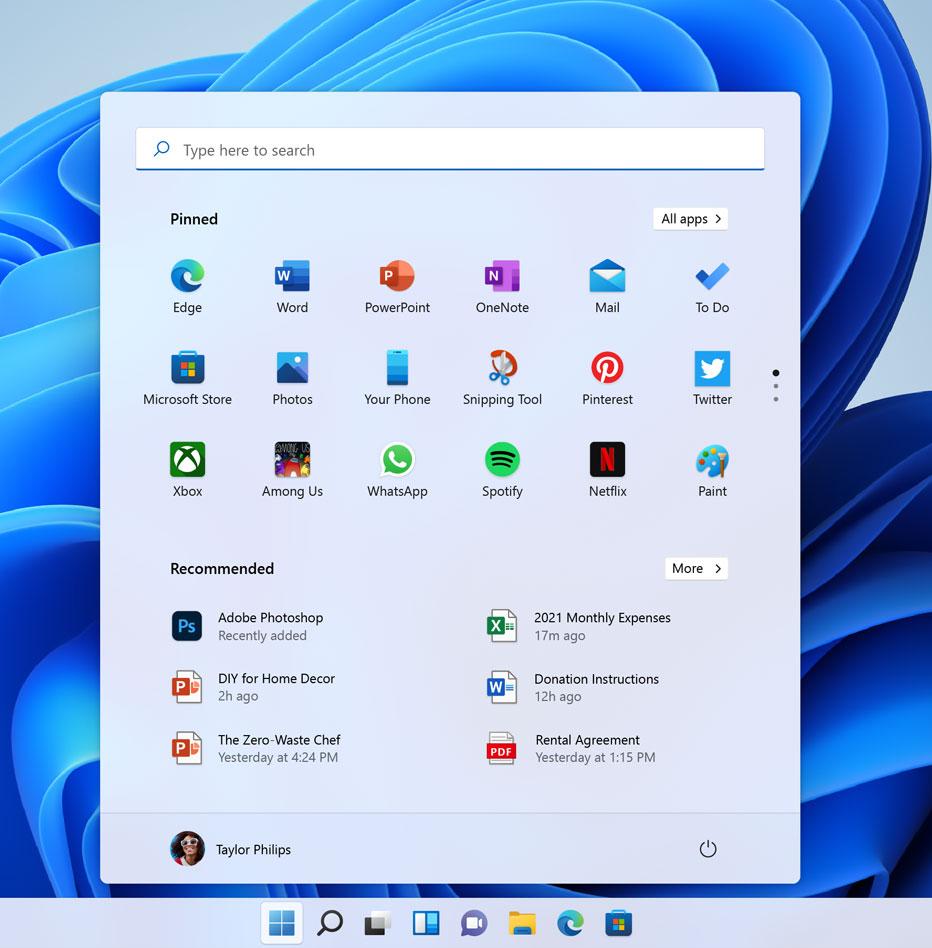Open Task View from the taskbar
The width and height of the screenshot is (932, 948).
click(378, 923)
